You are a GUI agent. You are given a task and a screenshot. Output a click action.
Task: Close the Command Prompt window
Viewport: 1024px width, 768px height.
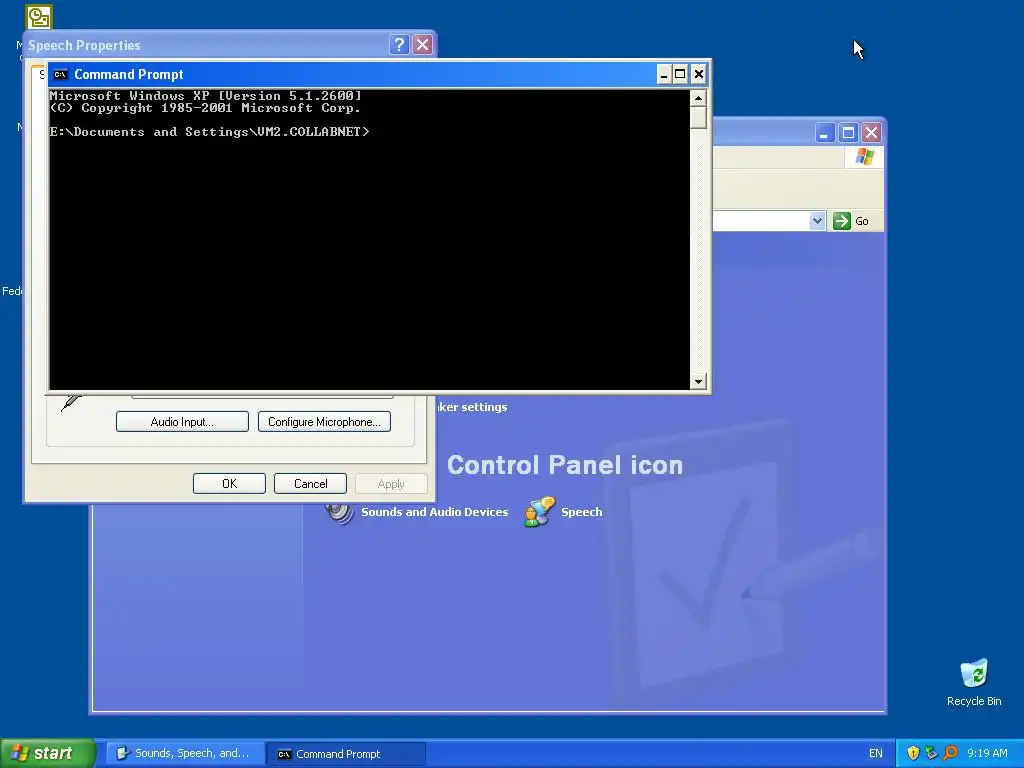698,74
